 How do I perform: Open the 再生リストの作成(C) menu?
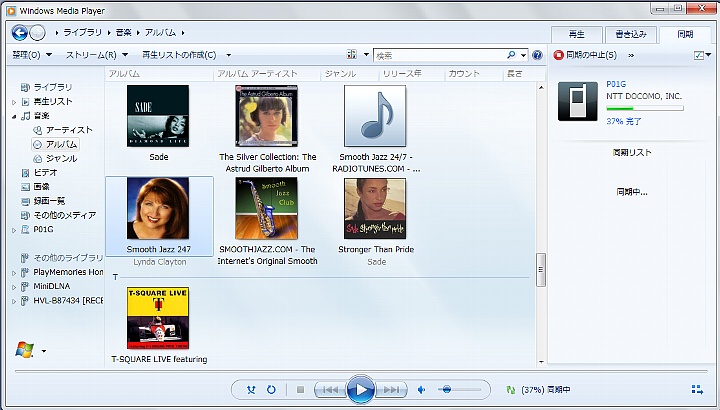click(179, 55)
